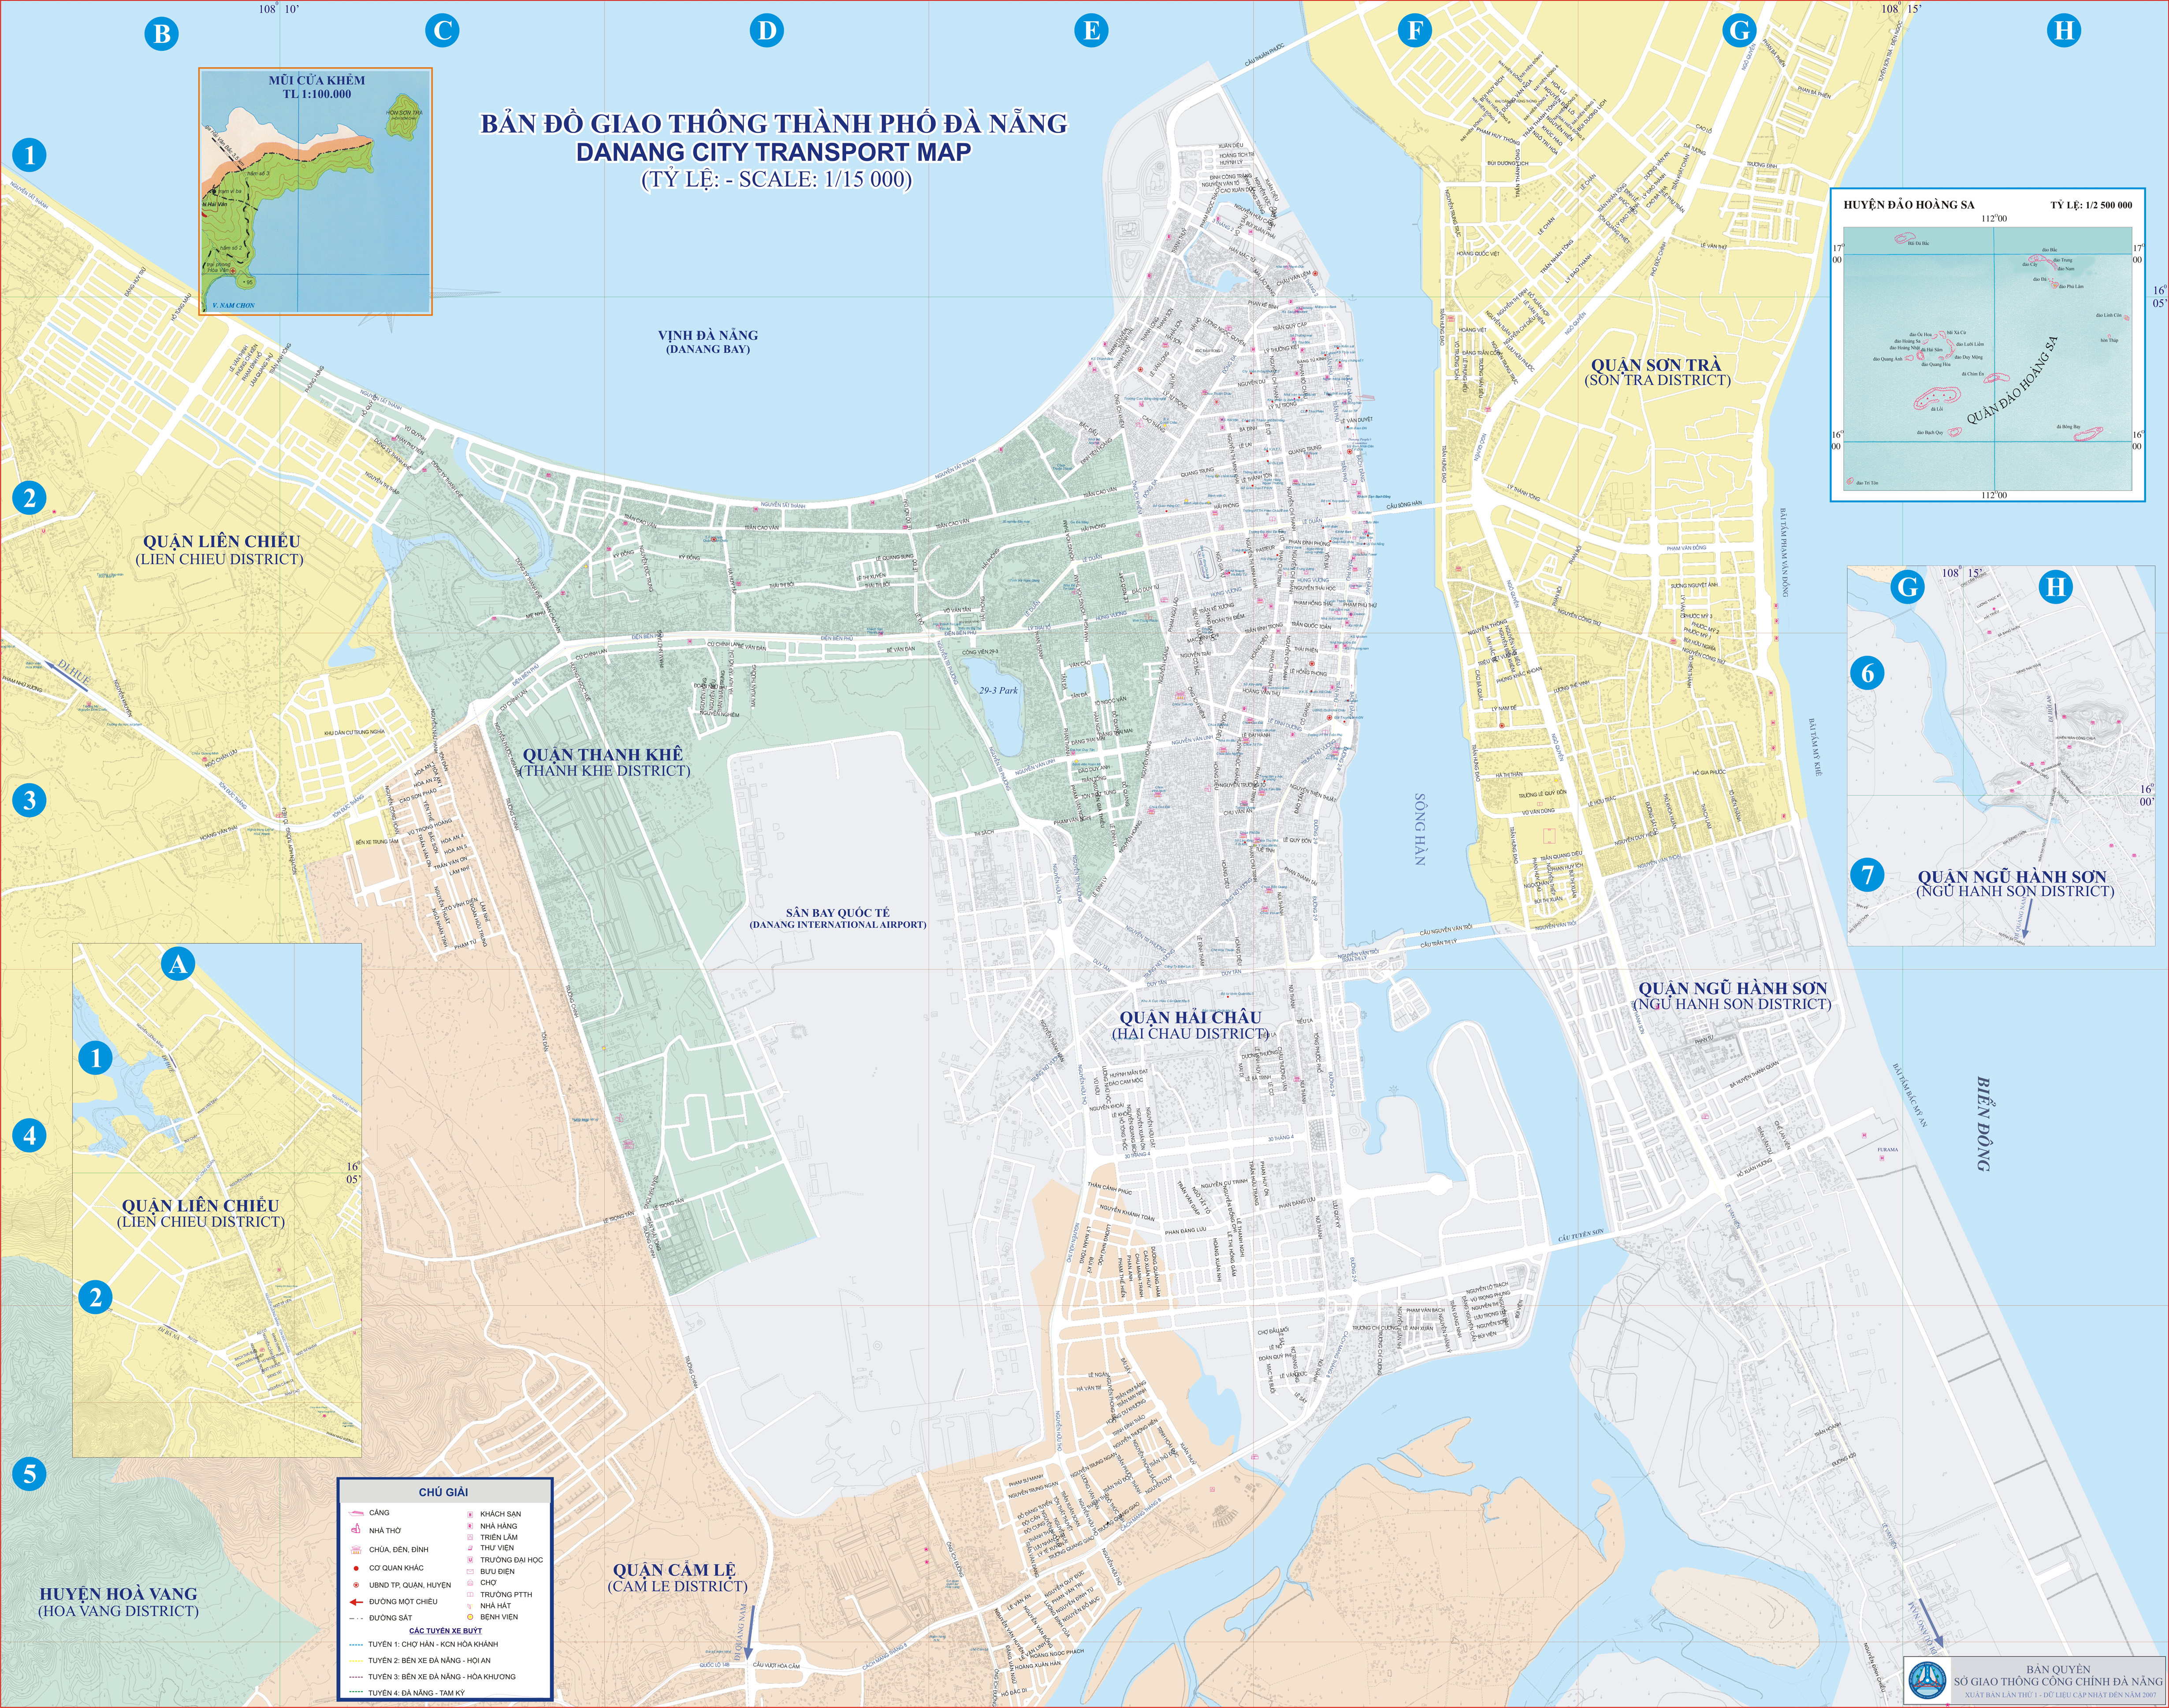Click grid column marker C at top
The height and width of the screenshot is (1708, 2169).
(442, 30)
